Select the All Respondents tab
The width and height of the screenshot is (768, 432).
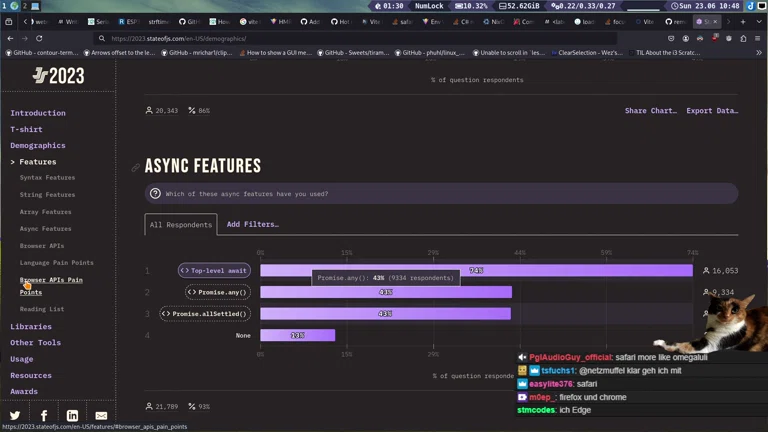(180, 225)
